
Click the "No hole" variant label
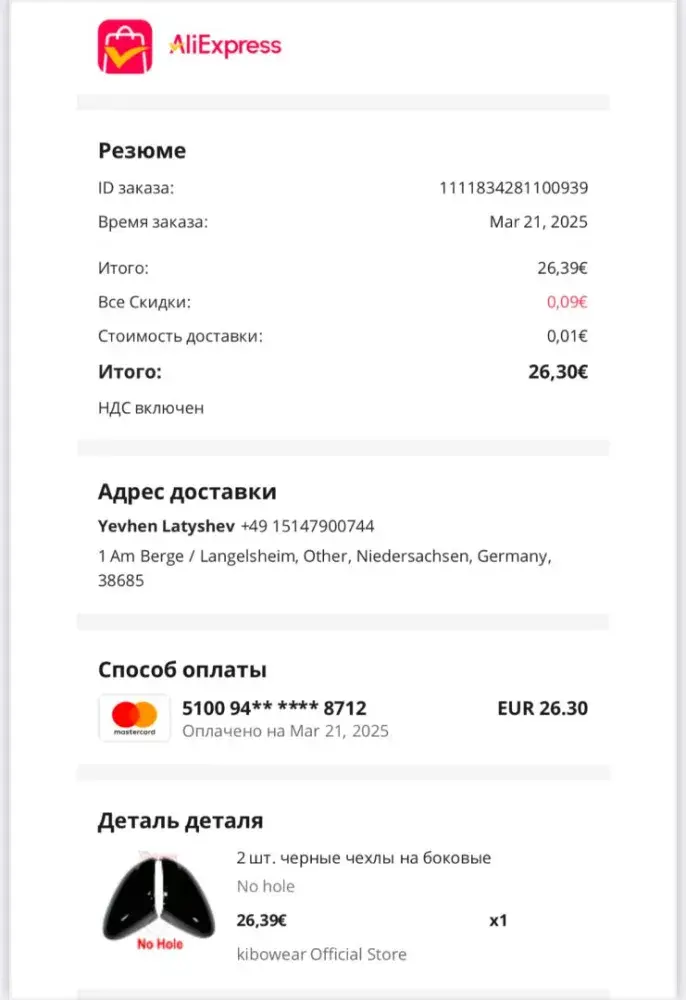coord(266,886)
